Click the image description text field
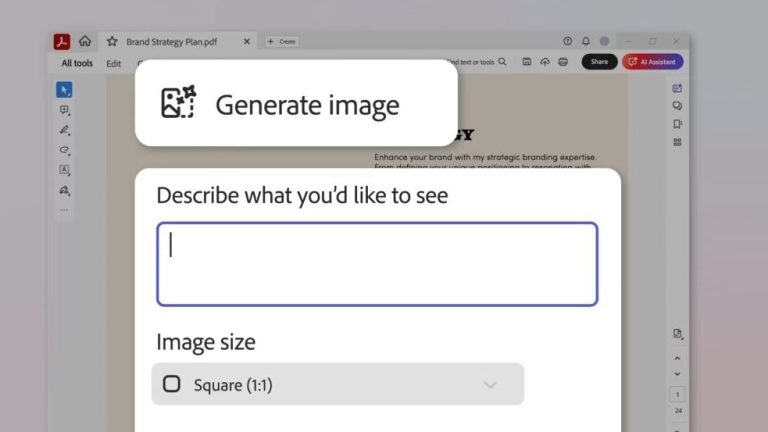The image size is (768, 432). [x=377, y=264]
